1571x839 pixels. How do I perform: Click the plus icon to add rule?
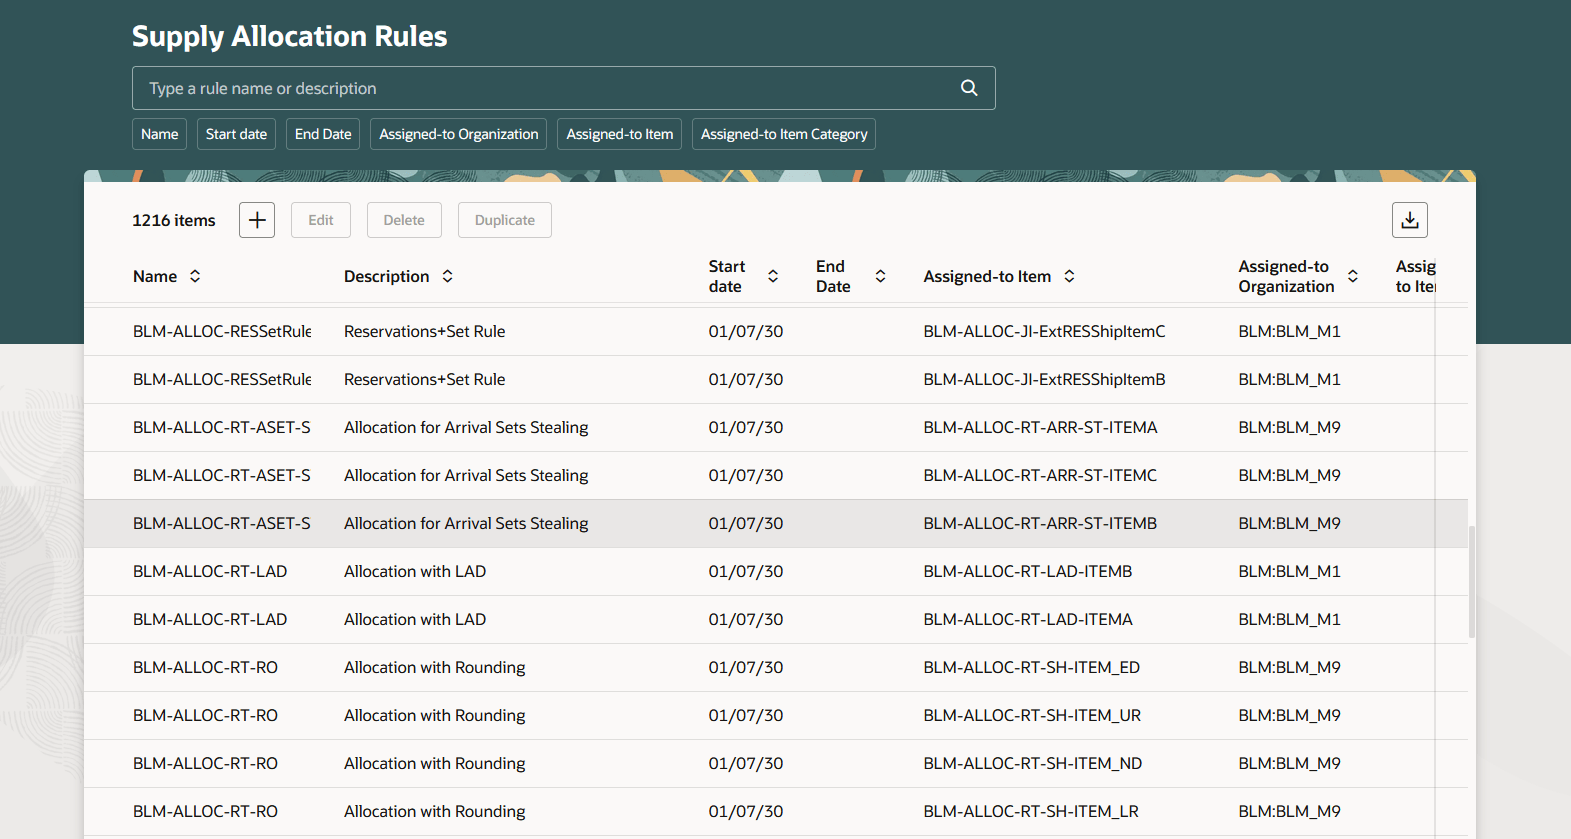(x=257, y=220)
